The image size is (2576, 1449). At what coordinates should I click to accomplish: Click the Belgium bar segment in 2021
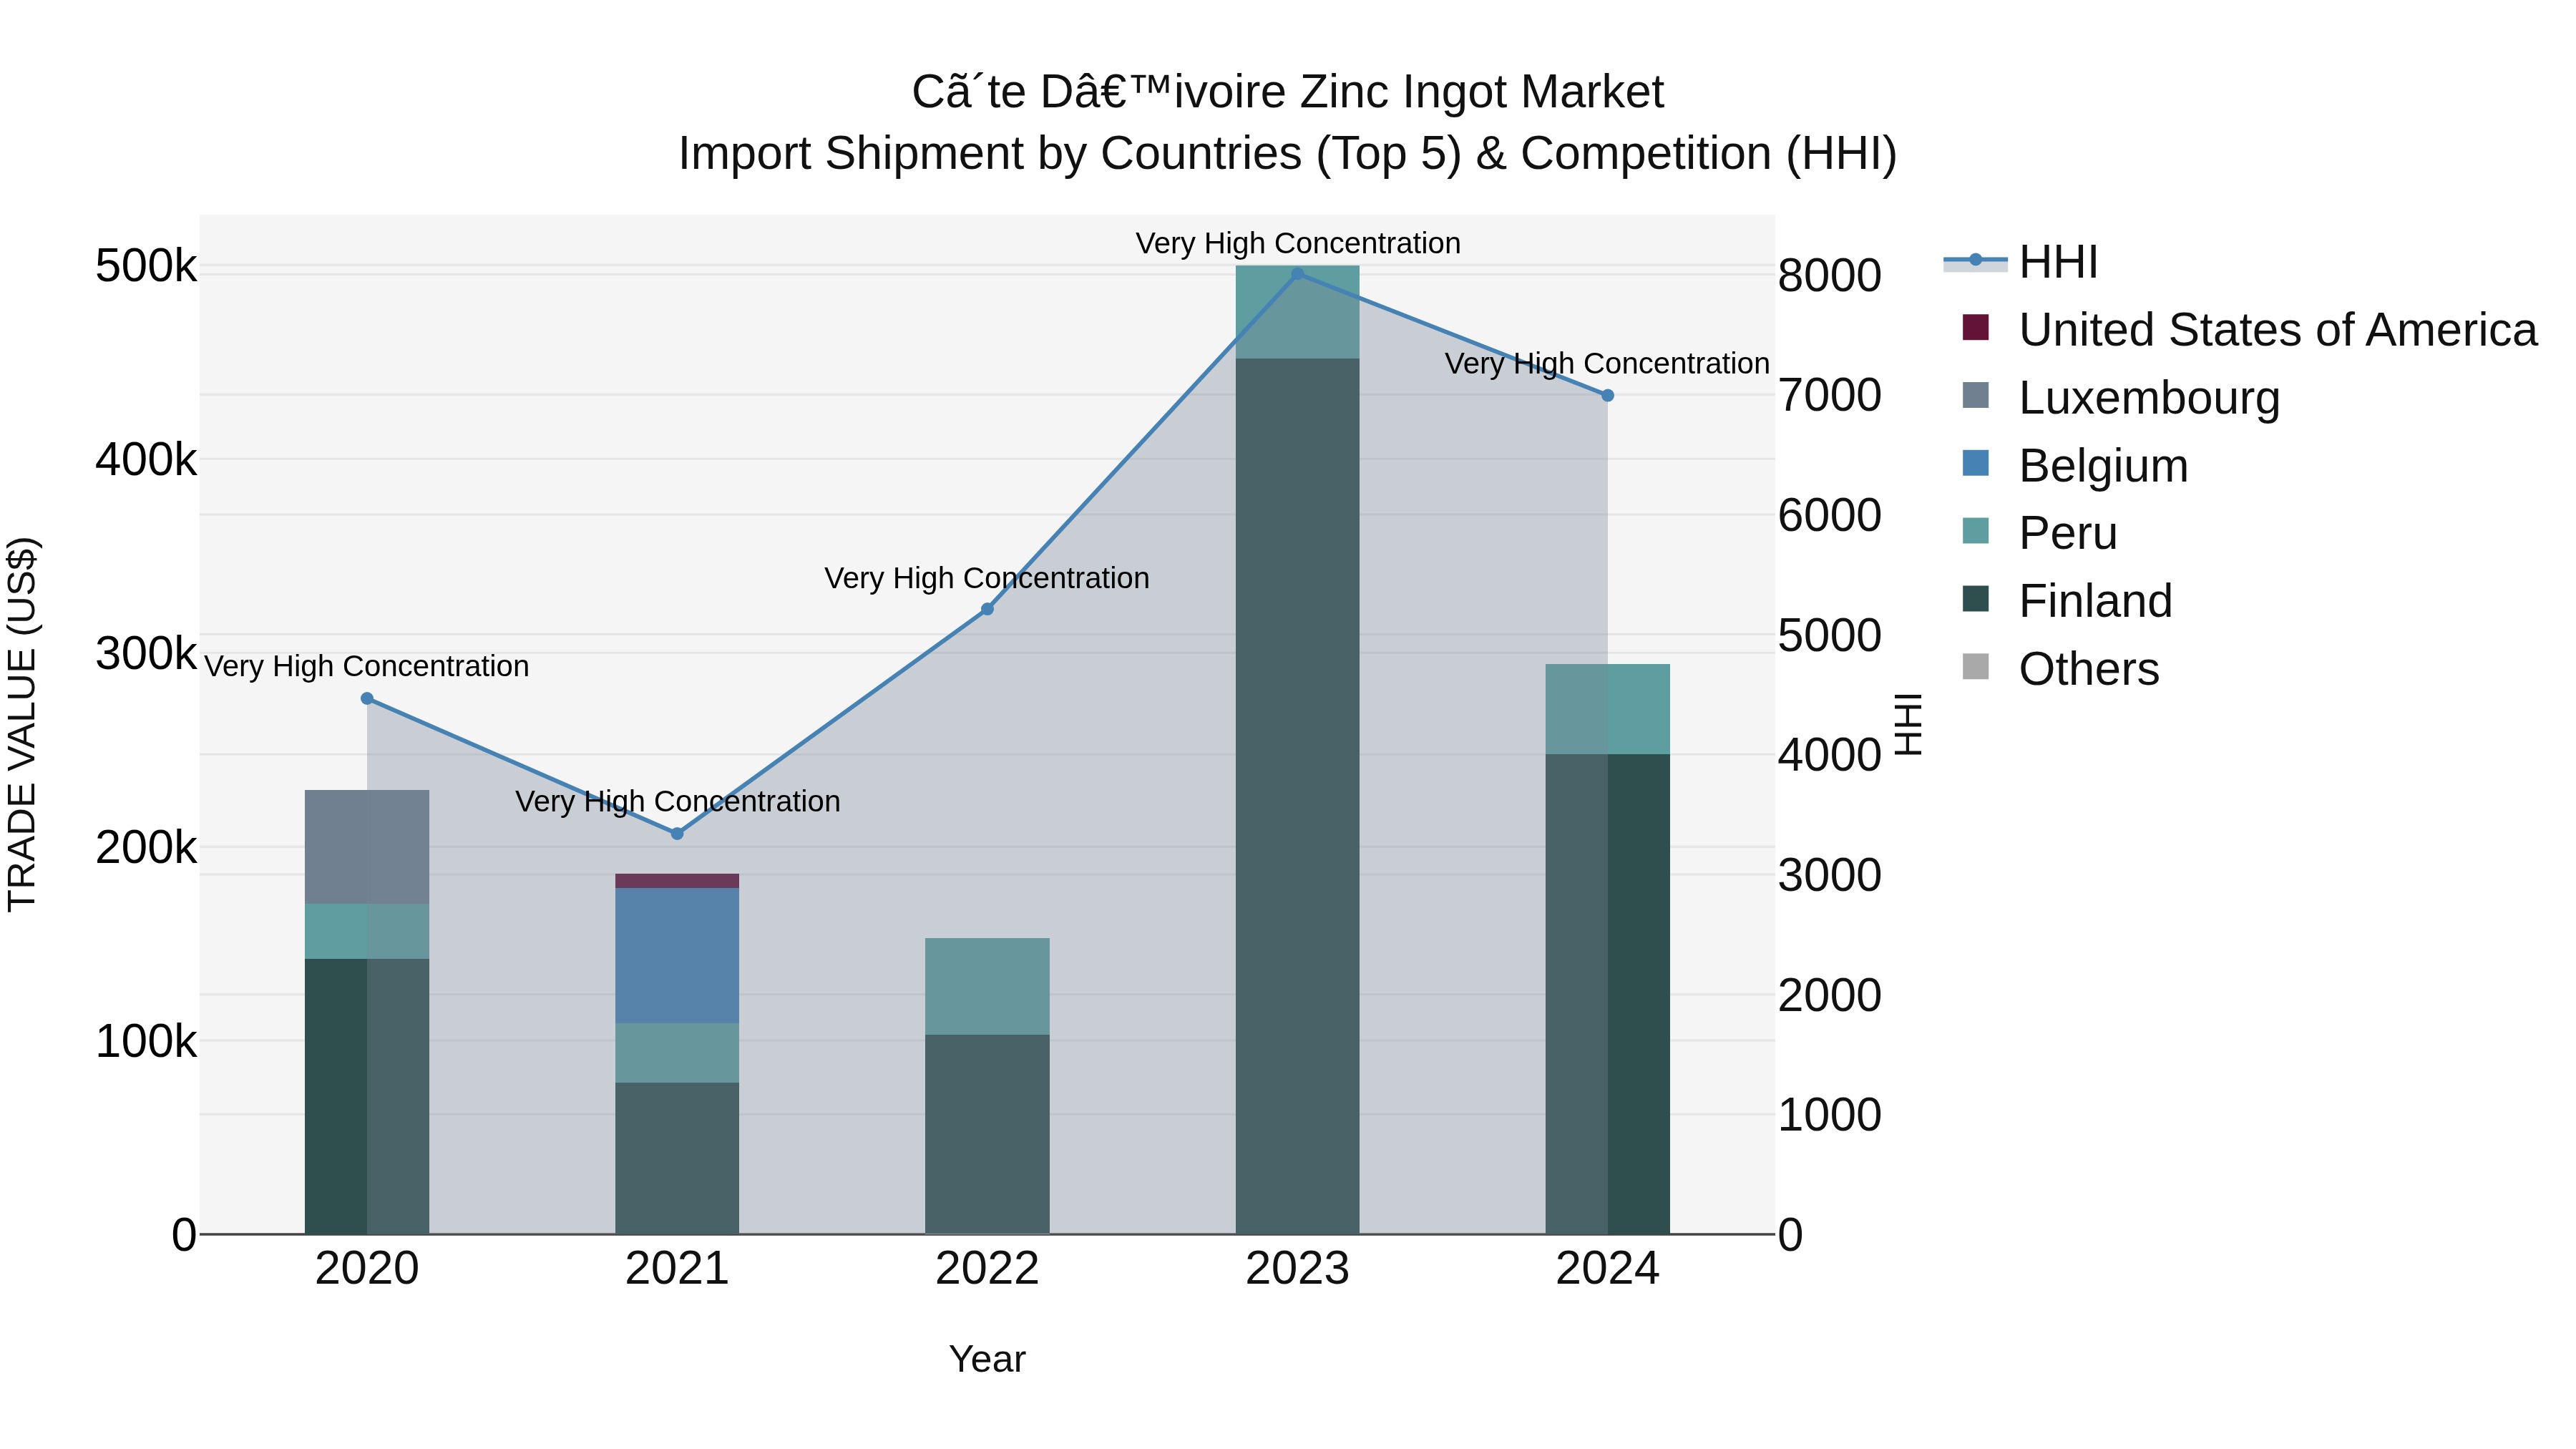pyautogui.click(x=677, y=955)
